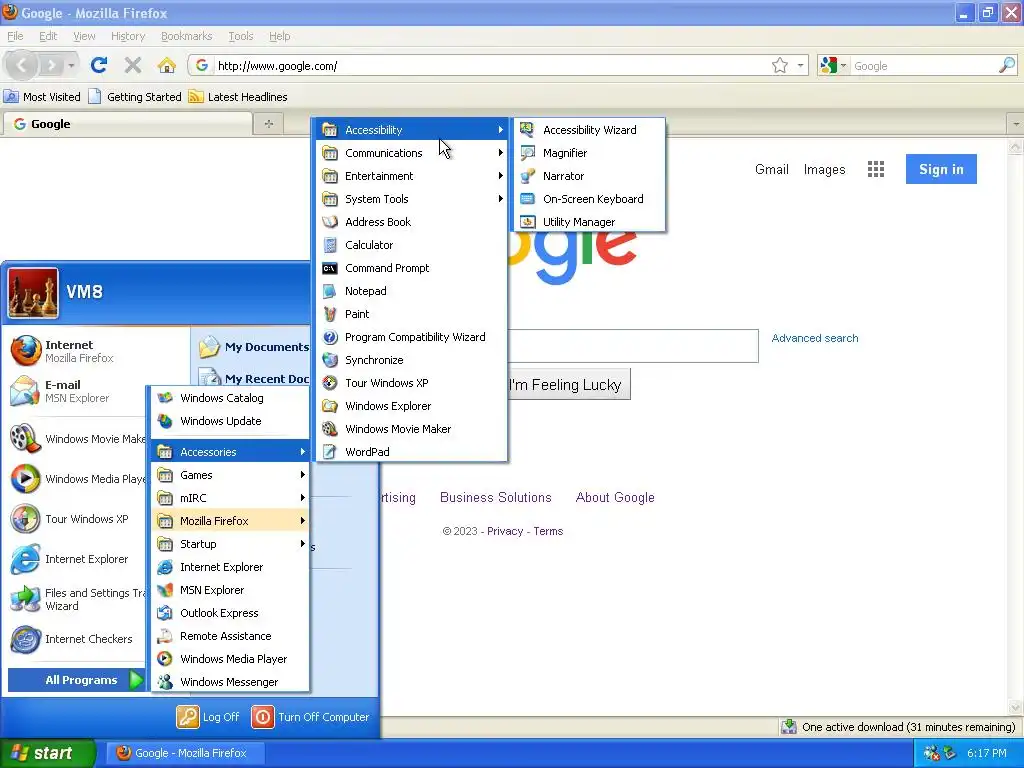Open Windows Update
The image size is (1024, 768).
[231, 421]
